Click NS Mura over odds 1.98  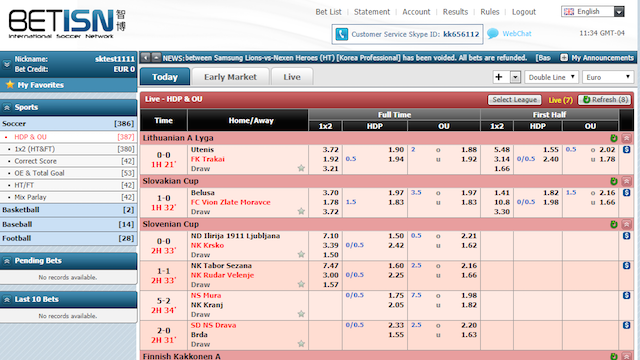469,295
